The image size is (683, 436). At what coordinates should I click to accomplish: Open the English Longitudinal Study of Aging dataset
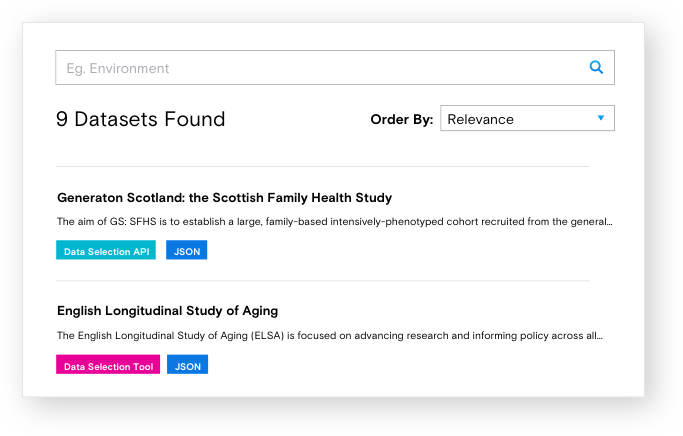(167, 310)
